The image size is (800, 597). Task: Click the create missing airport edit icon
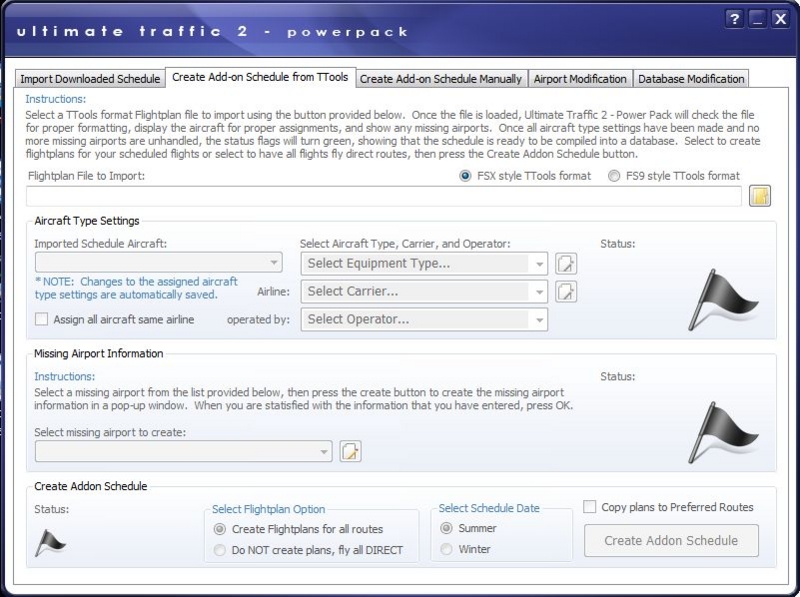pos(351,451)
